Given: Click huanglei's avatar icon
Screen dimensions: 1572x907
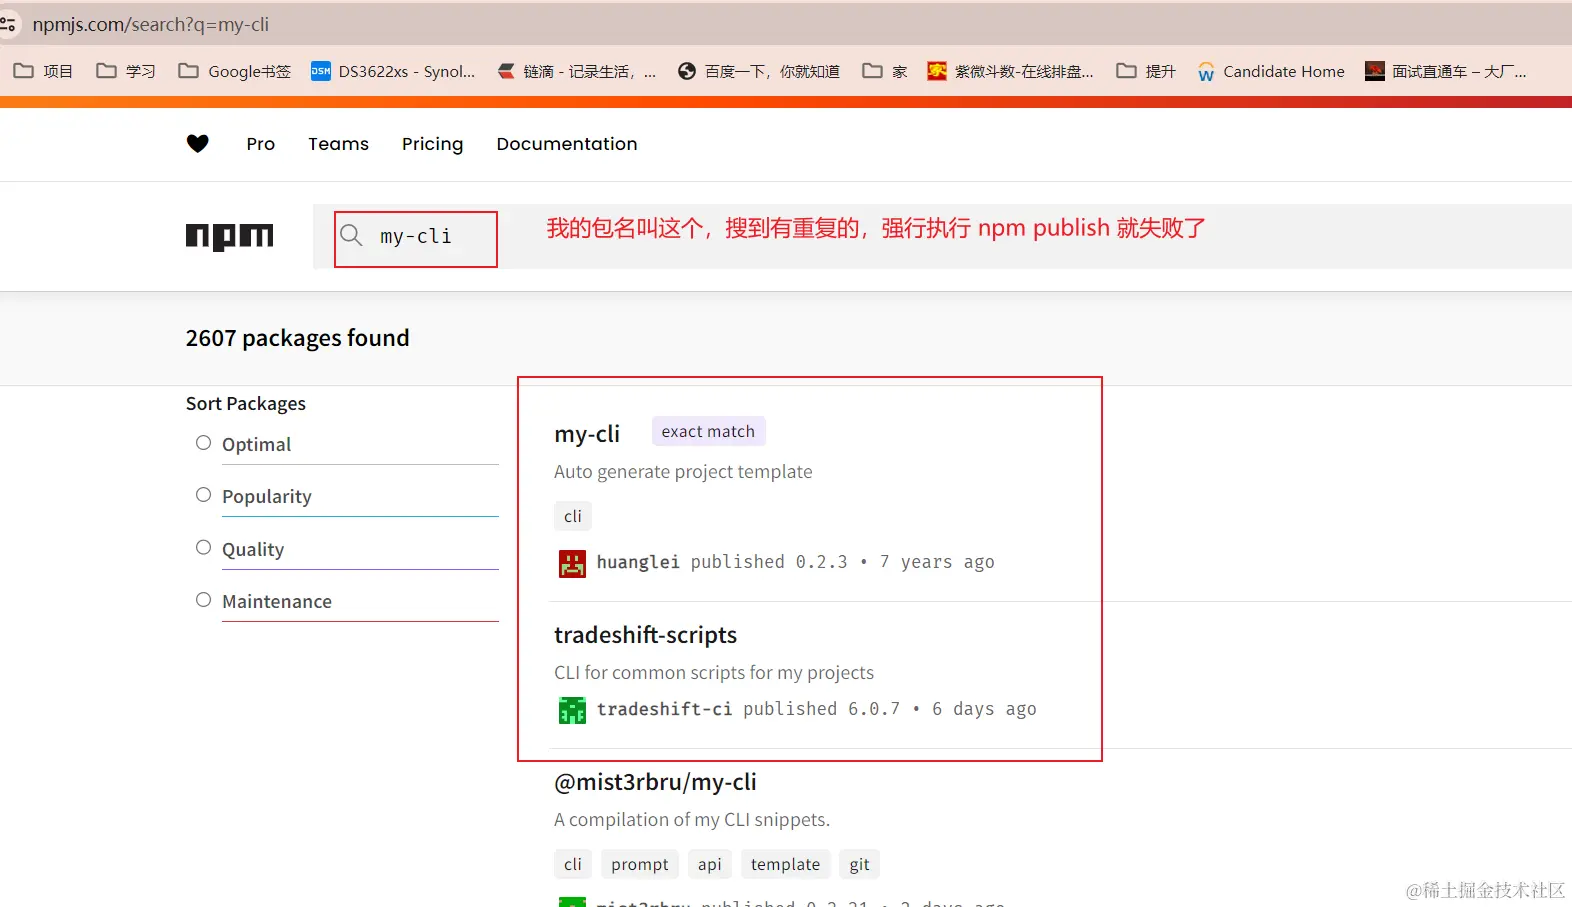Looking at the screenshot, I should pyautogui.click(x=572, y=563).
